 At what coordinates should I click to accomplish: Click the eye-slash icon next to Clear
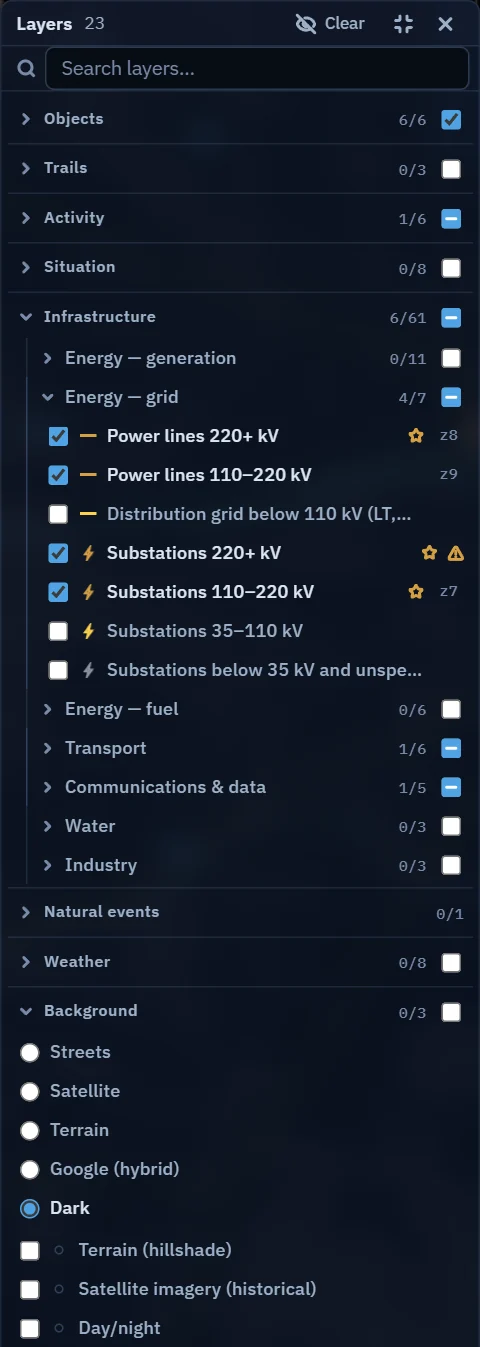pos(306,24)
